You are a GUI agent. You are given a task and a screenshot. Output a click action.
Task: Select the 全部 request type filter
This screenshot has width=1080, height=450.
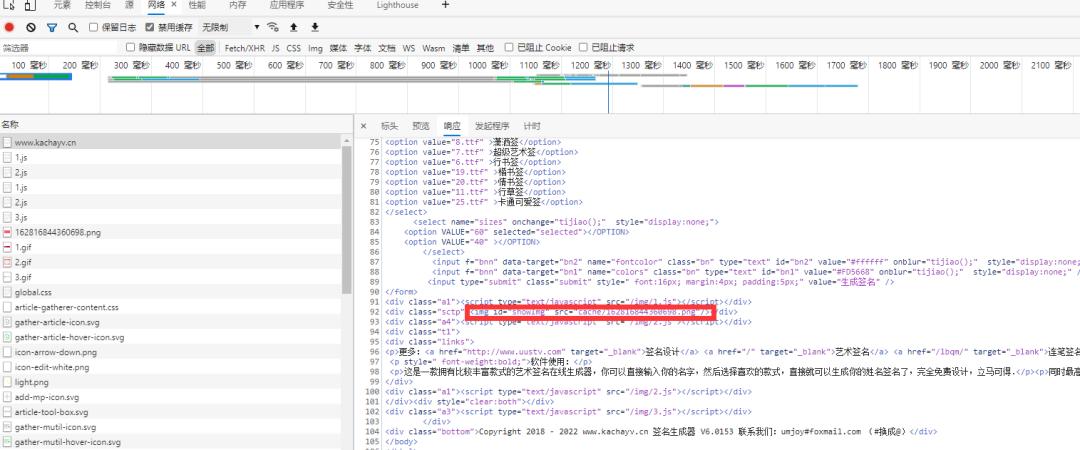pyautogui.click(x=205, y=48)
